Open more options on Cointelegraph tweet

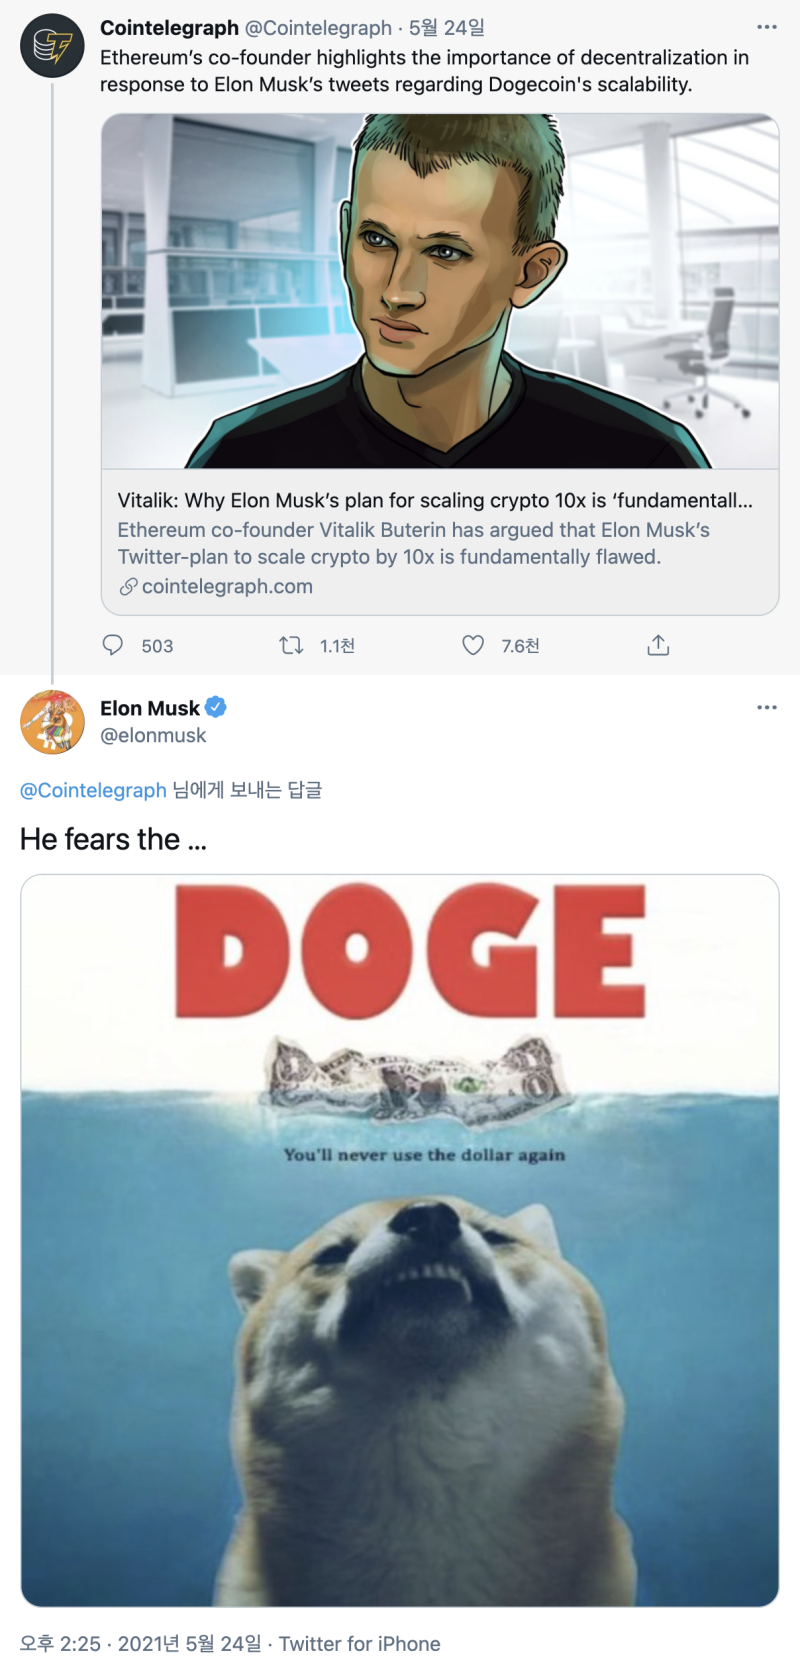point(766,28)
